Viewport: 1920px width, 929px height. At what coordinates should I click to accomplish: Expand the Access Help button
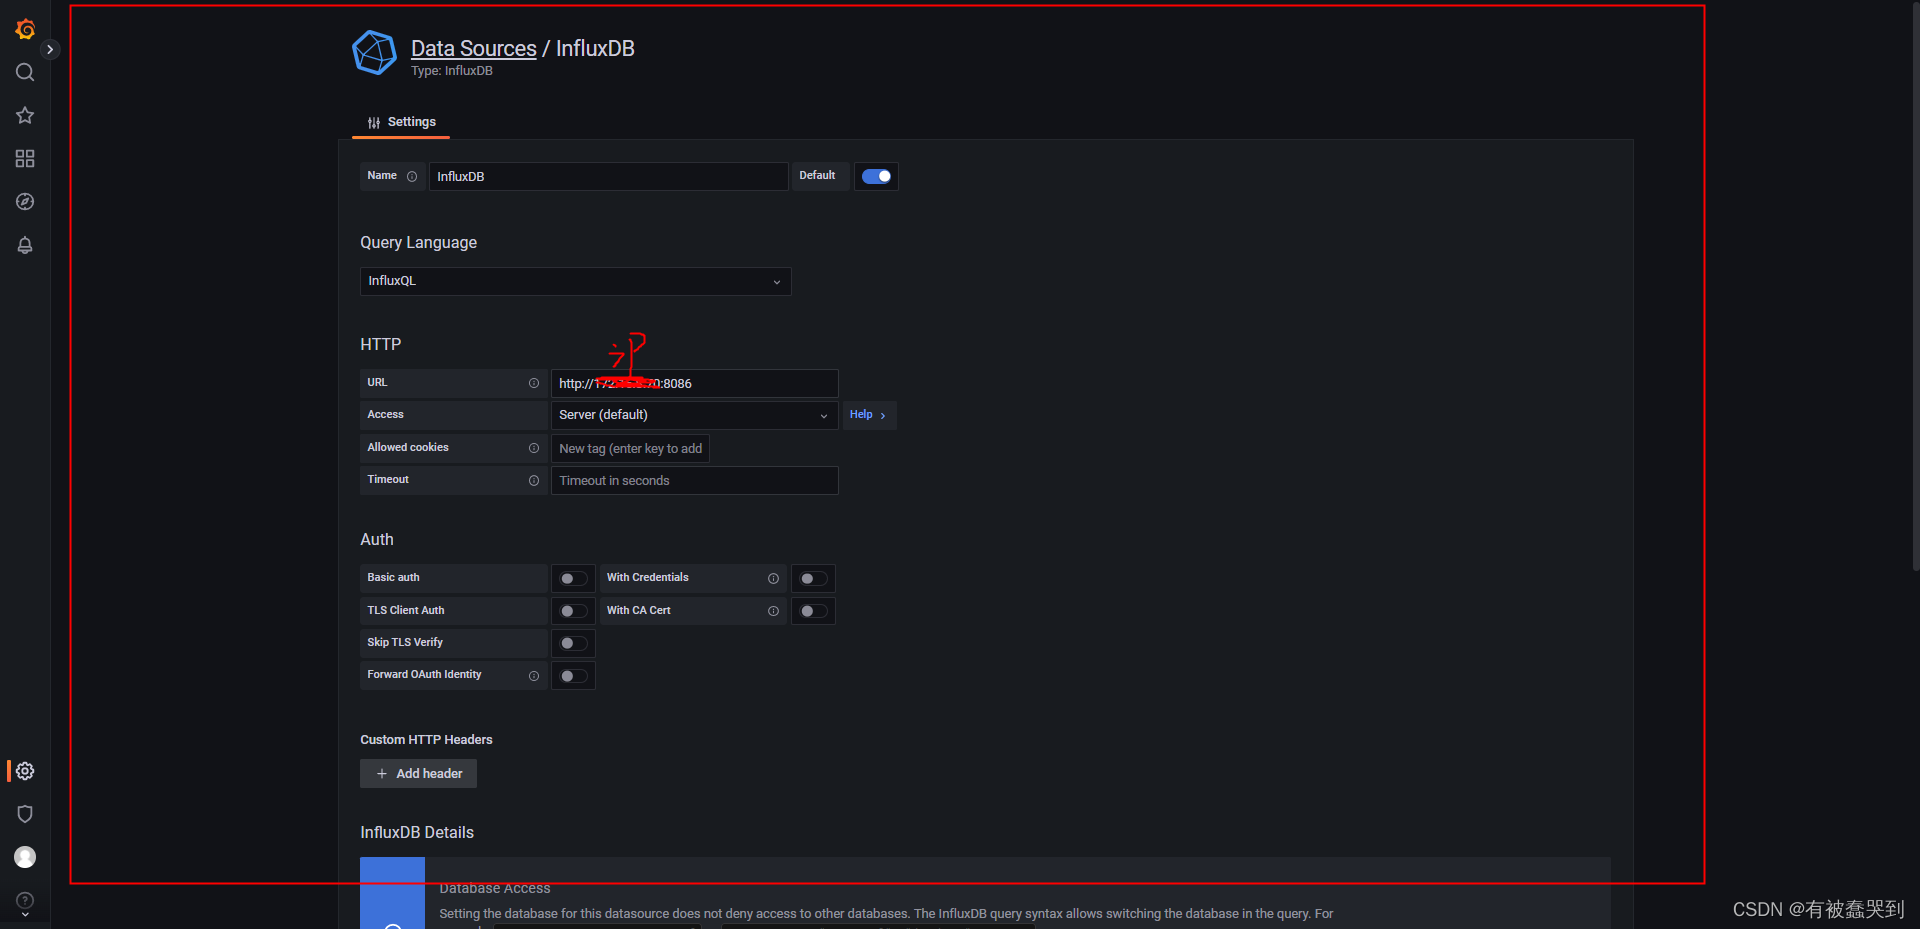pos(868,415)
